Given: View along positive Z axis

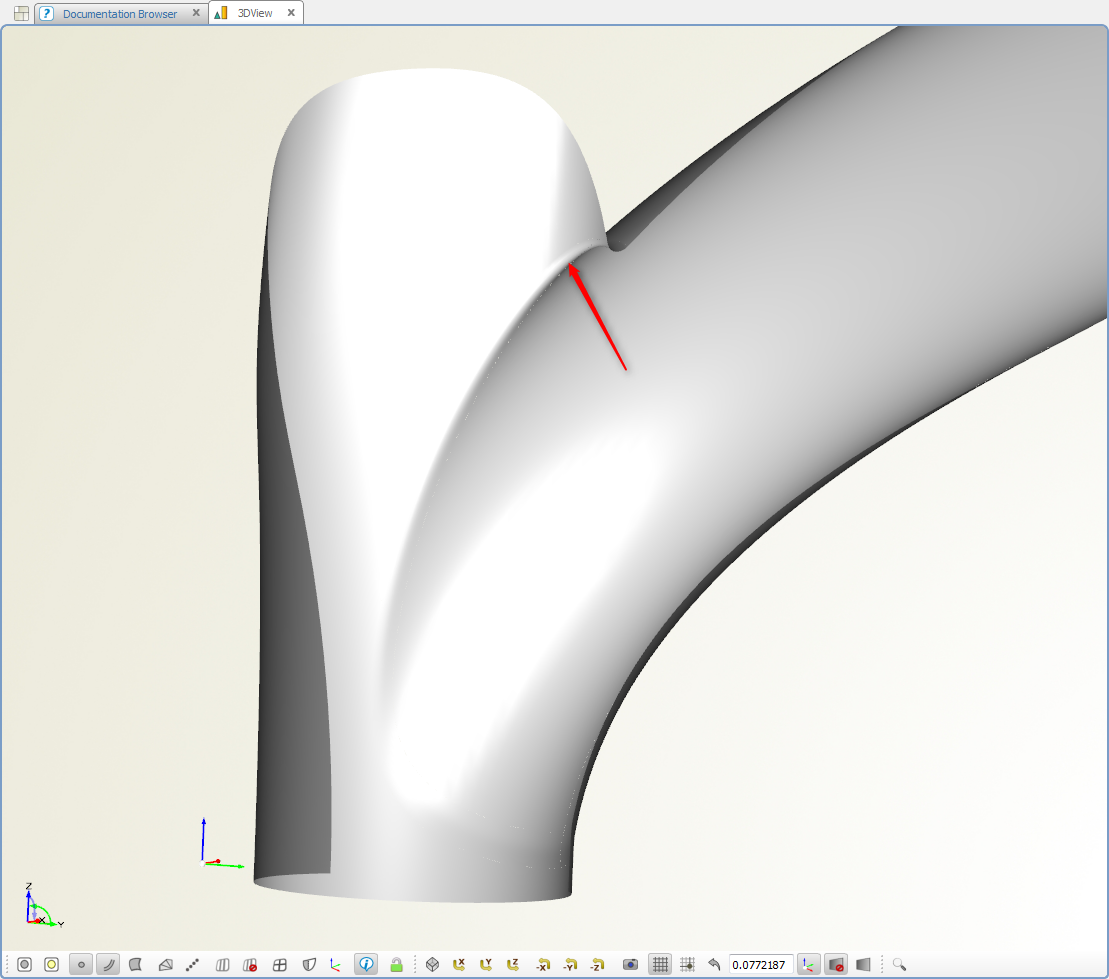Looking at the screenshot, I should [x=513, y=964].
